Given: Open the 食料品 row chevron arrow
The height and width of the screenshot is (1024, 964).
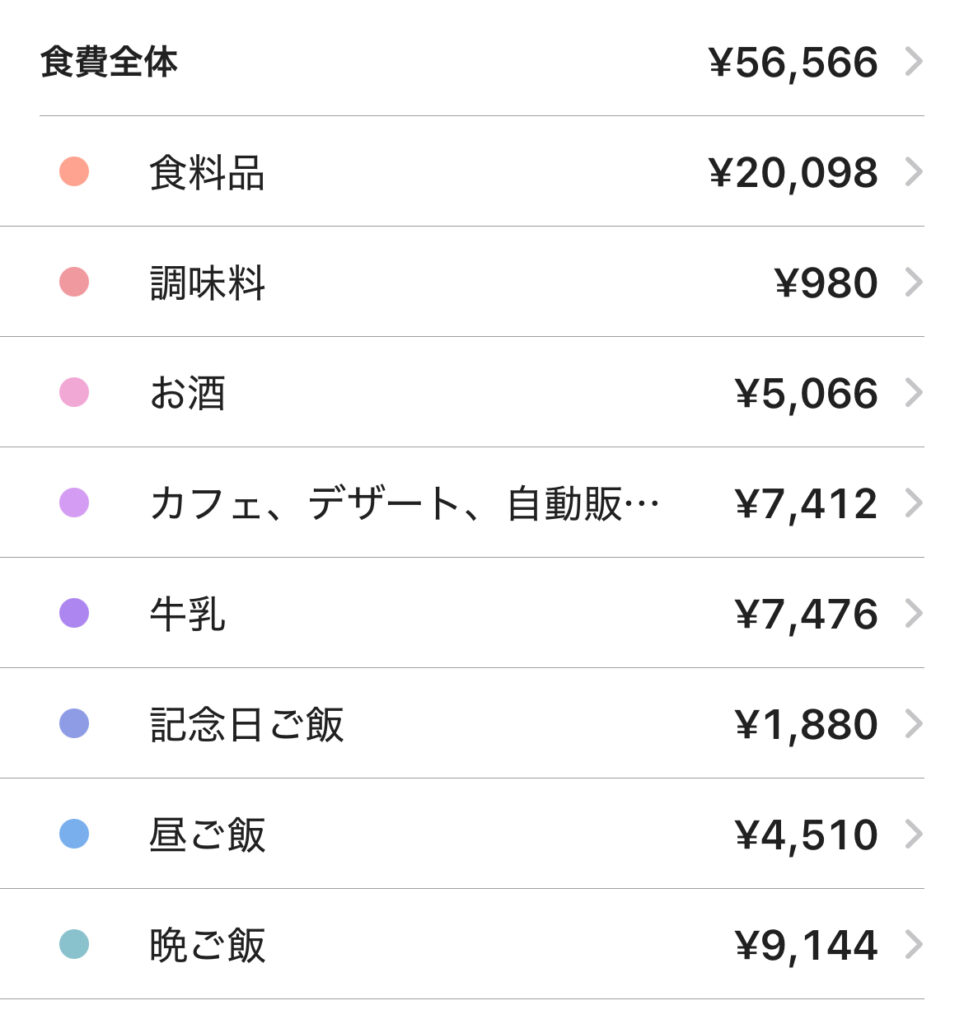Looking at the screenshot, I should tap(914, 172).
